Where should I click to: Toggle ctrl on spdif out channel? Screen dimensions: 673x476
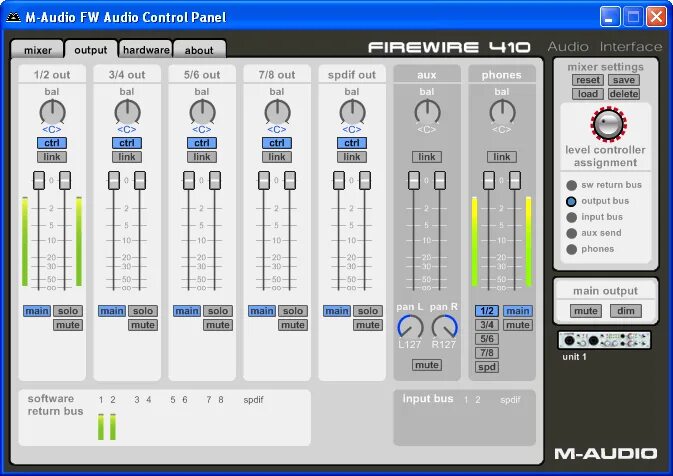[352, 143]
